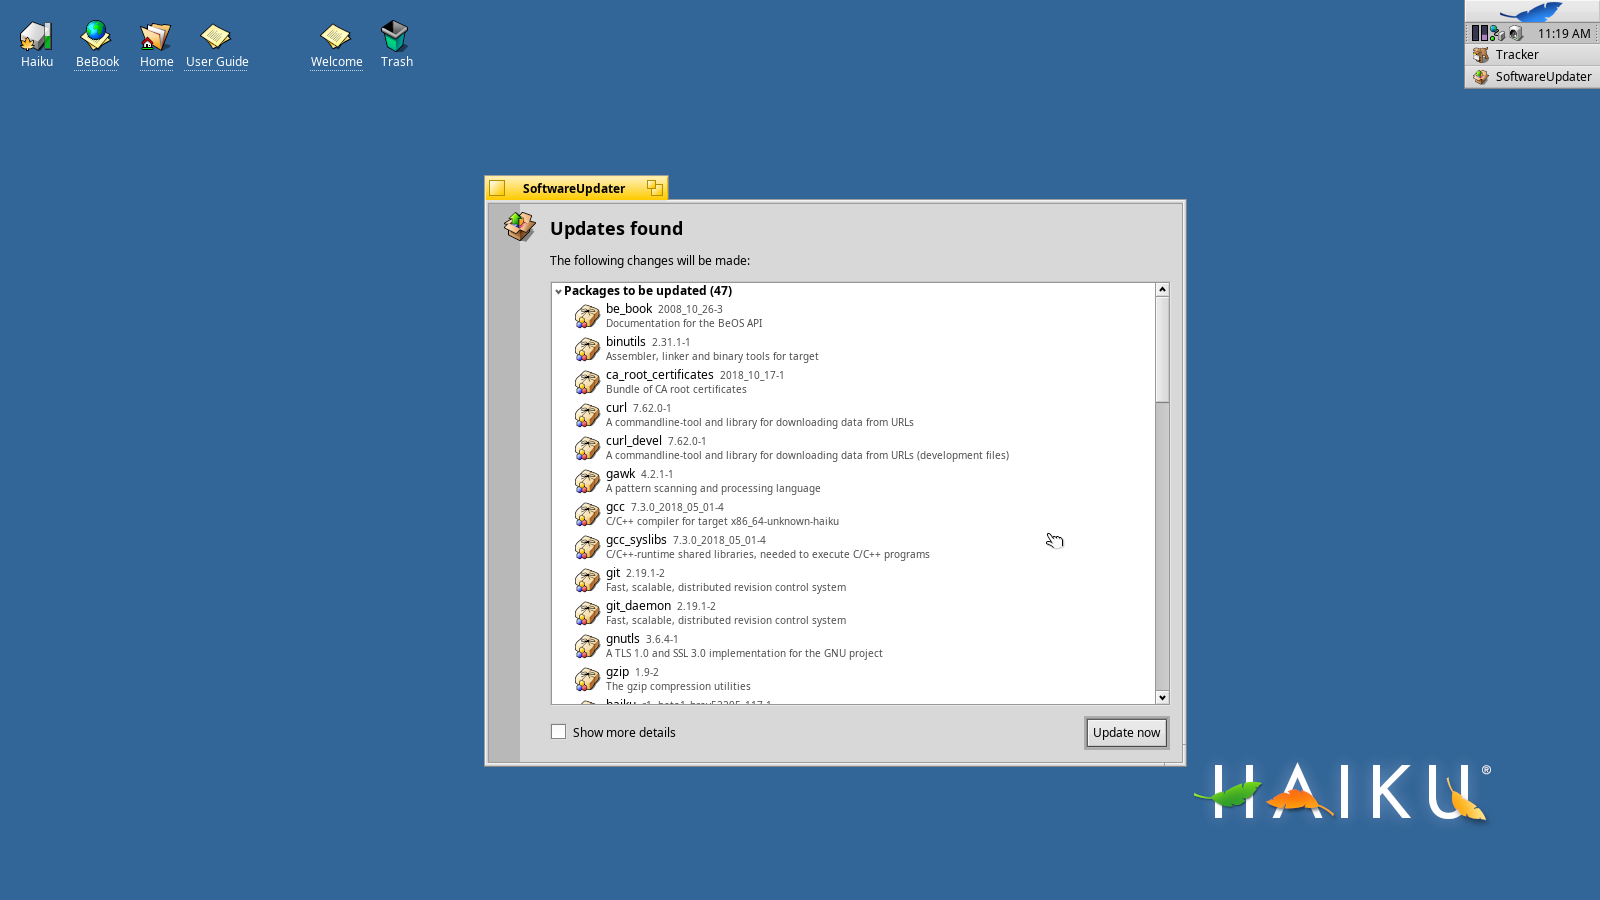Image resolution: width=1600 pixels, height=900 pixels.
Task: Close SoftwareUpdater with the yellow close box
Action: pyautogui.click(x=497, y=188)
